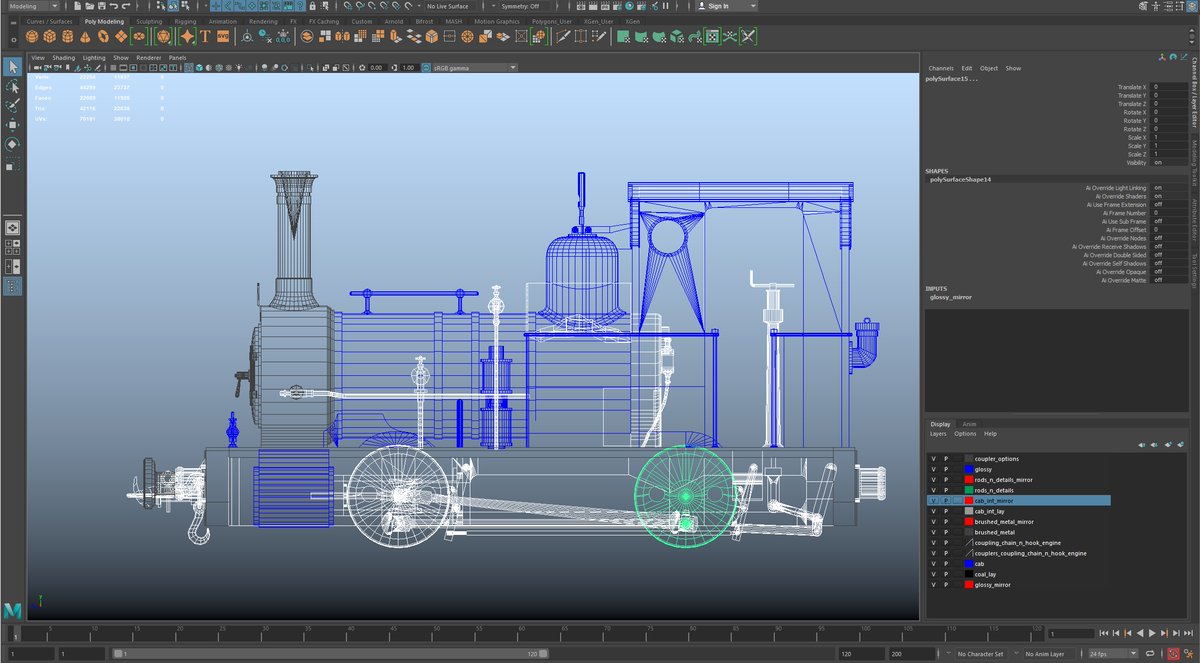1200x663 pixels.
Task: Open the Layers menu in Layer Editor
Action: click(x=938, y=434)
